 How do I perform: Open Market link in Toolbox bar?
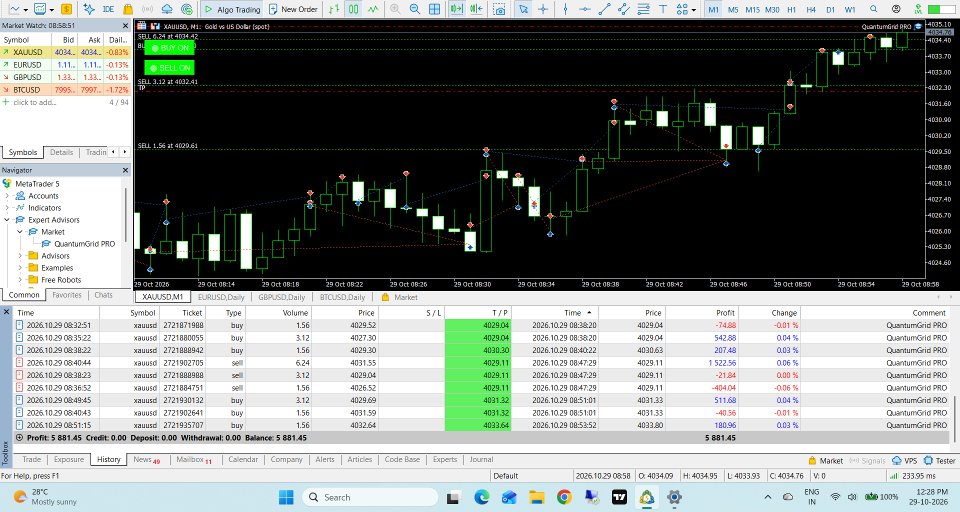825,461
